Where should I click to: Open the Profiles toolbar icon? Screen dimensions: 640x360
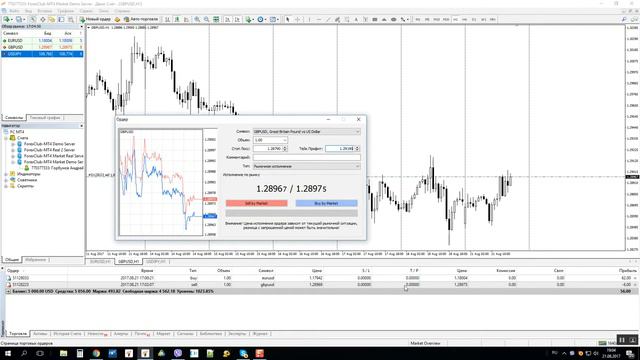[19, 19]
